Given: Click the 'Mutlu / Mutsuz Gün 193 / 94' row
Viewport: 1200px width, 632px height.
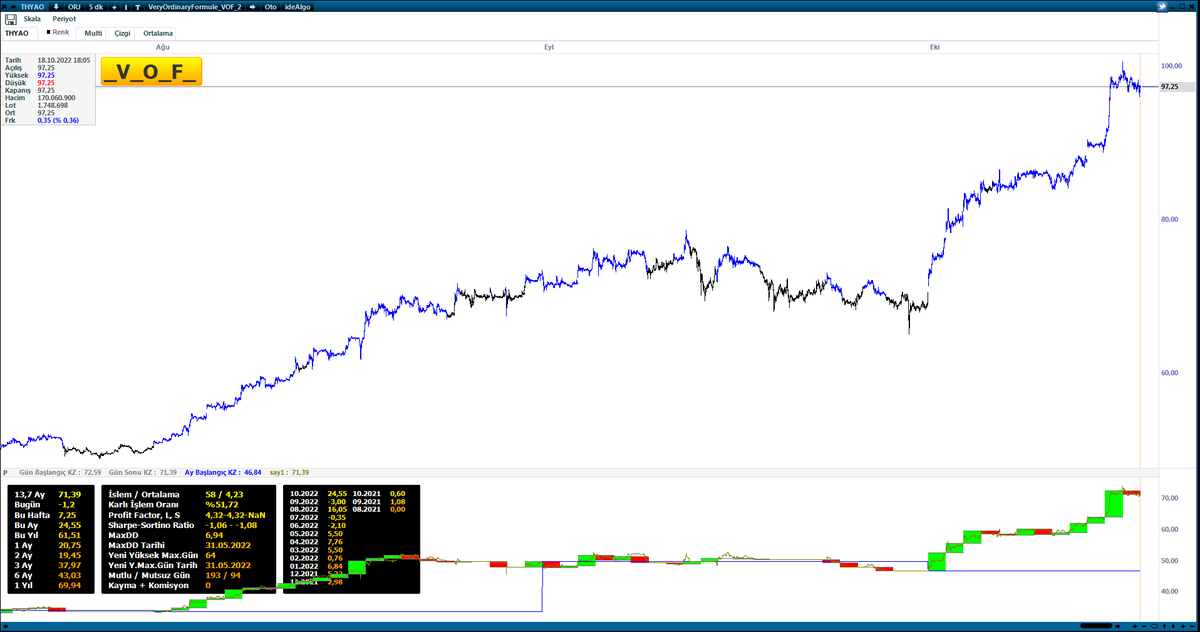Looking at the screenshot, I should point(173,575).
